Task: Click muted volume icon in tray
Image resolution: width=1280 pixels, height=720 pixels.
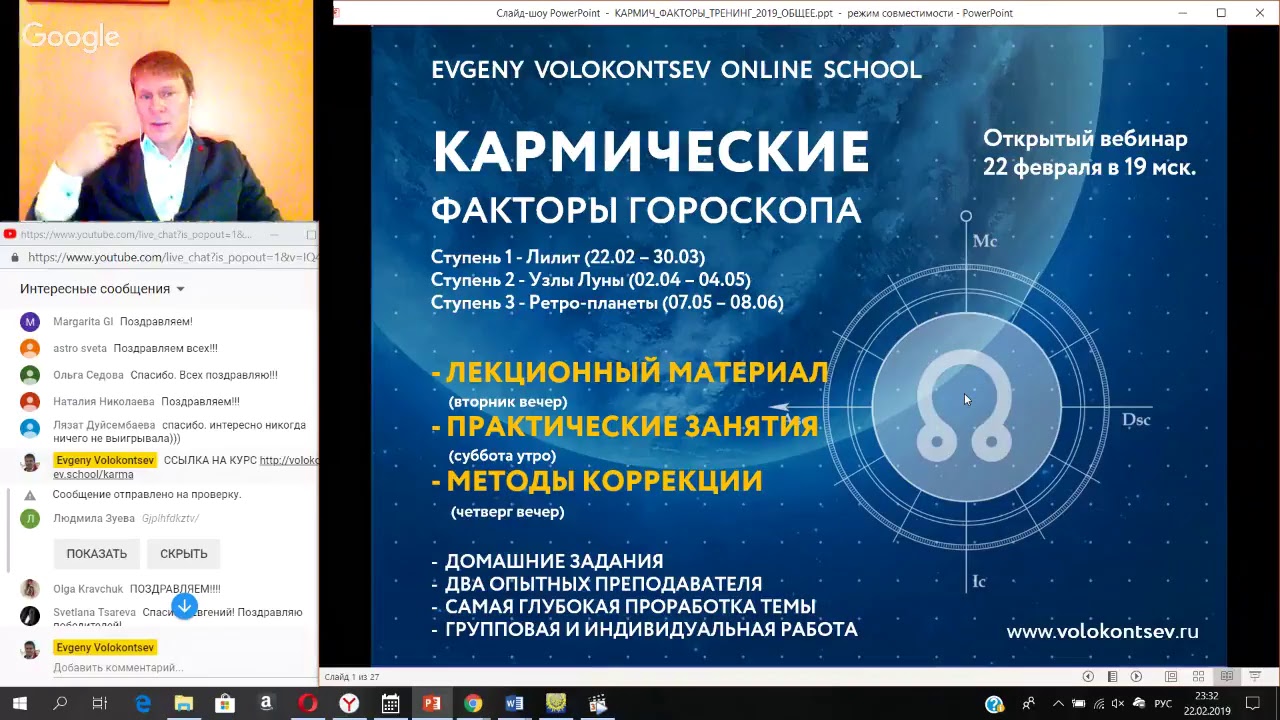Action: pos(1117,704)
